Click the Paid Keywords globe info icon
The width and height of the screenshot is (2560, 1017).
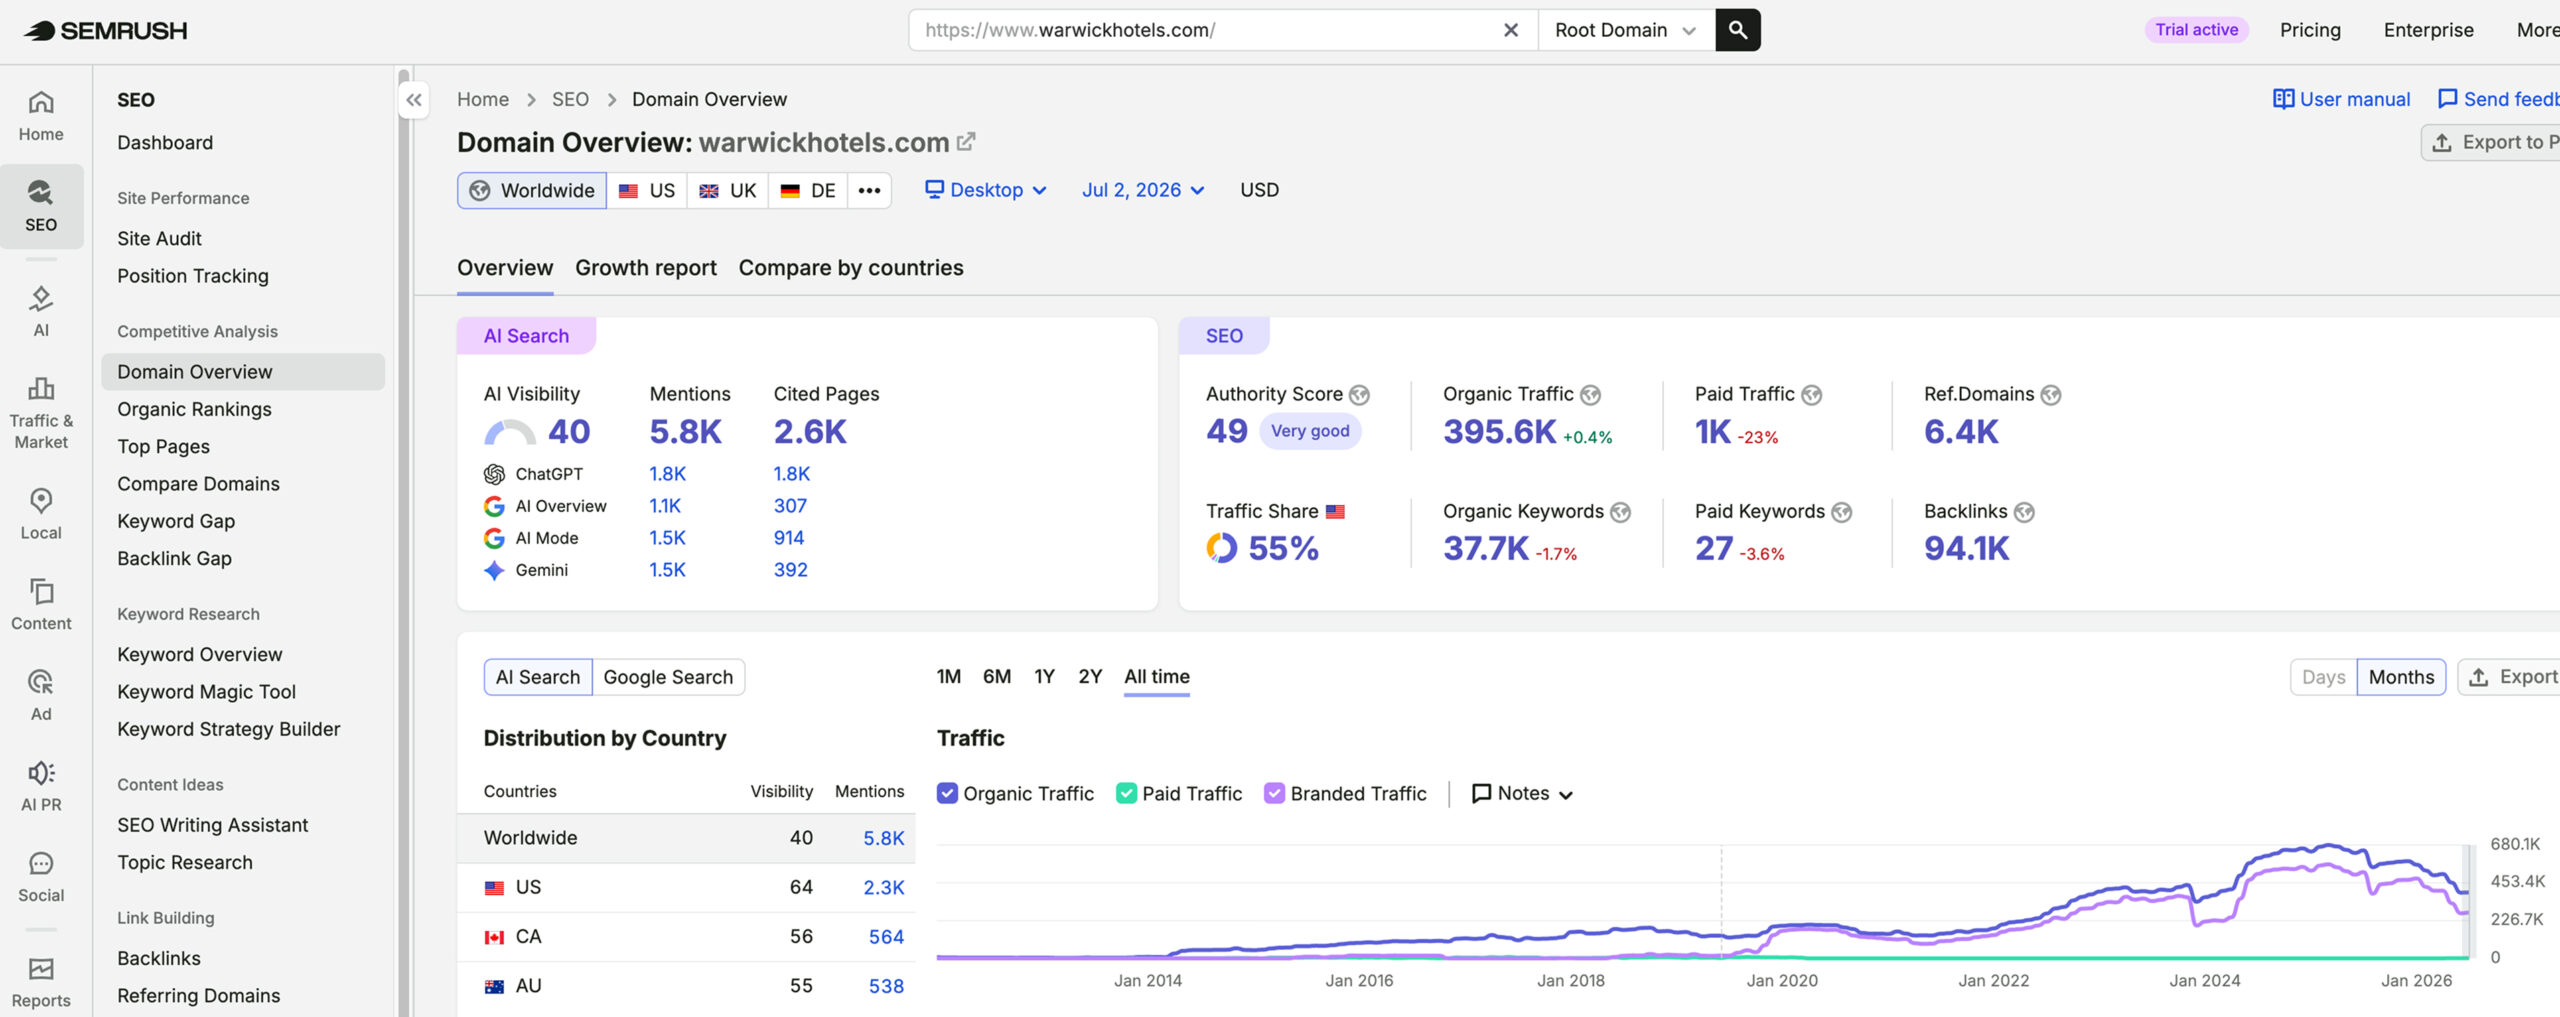coord(1841,512)
